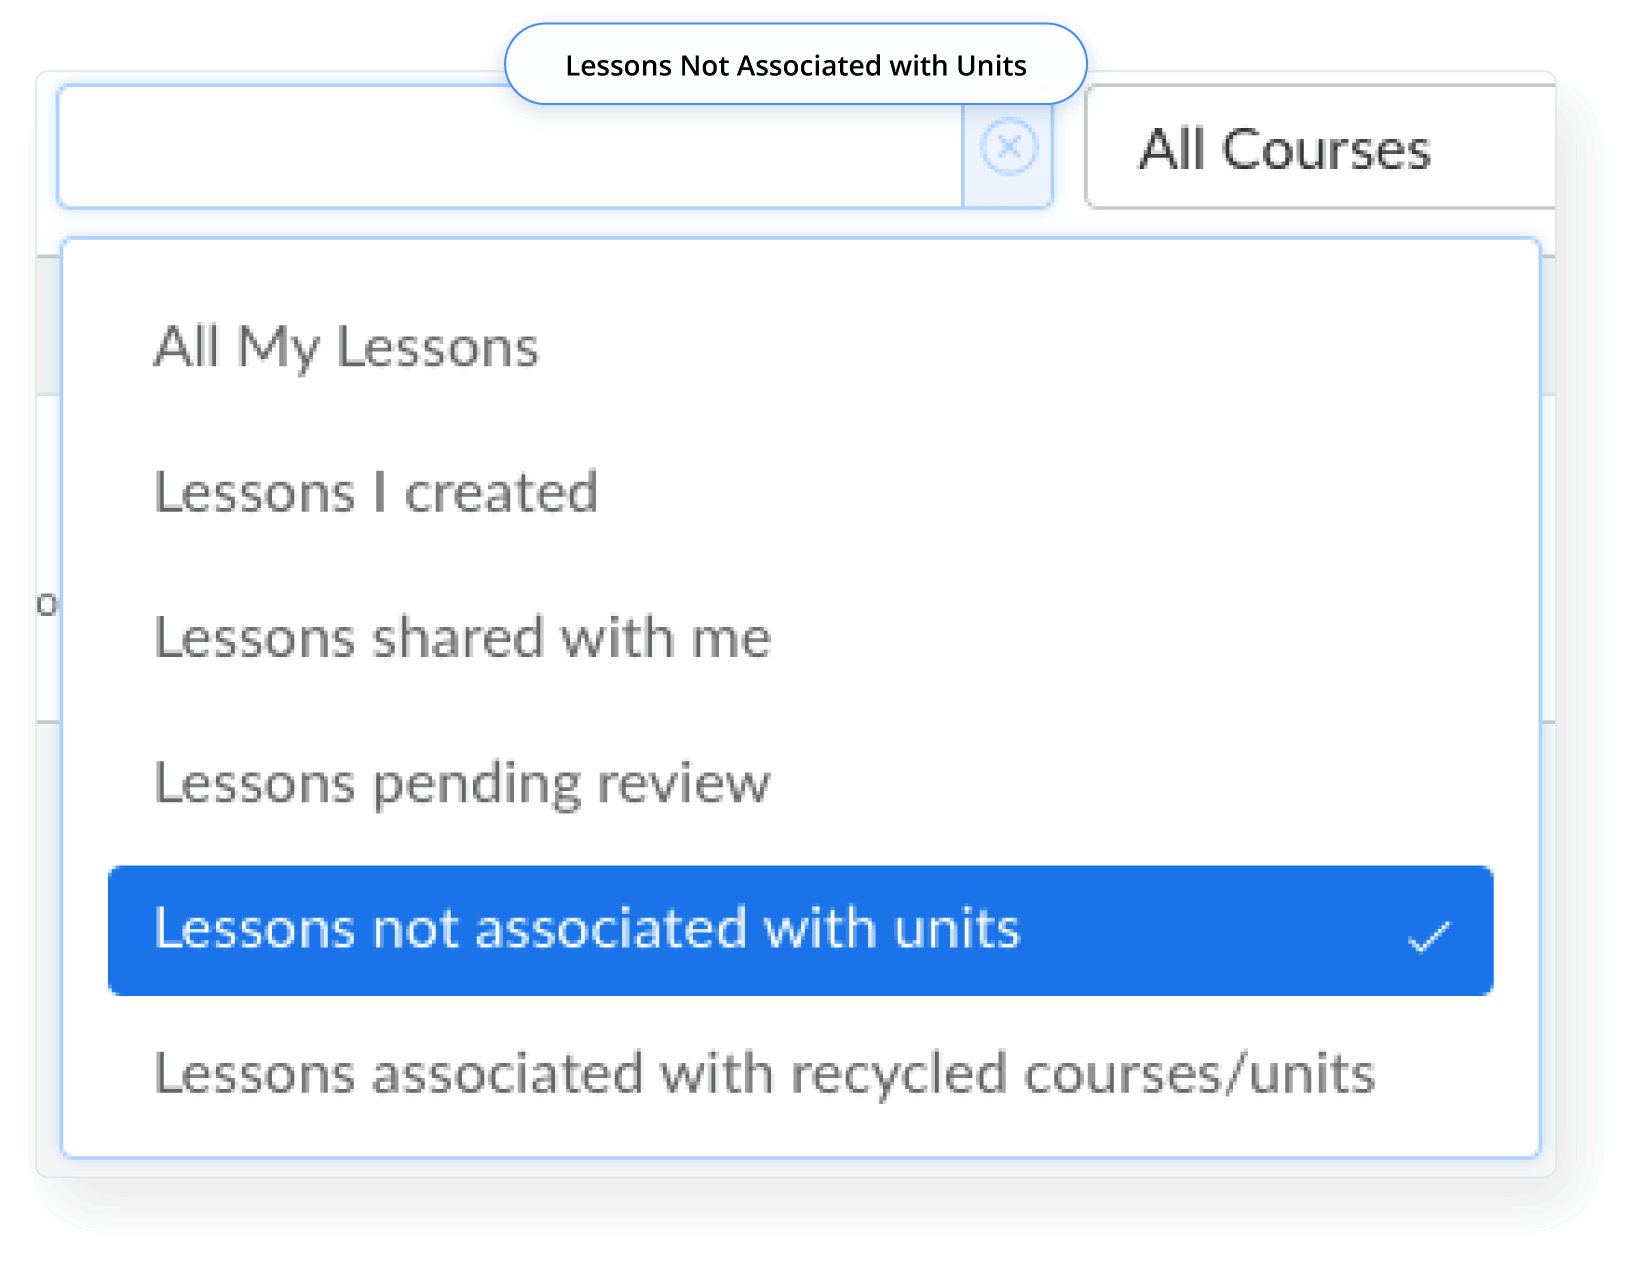Choose Lessons I created from the list
Screen dimensions: 1649x1269
(x=376, y=492)
